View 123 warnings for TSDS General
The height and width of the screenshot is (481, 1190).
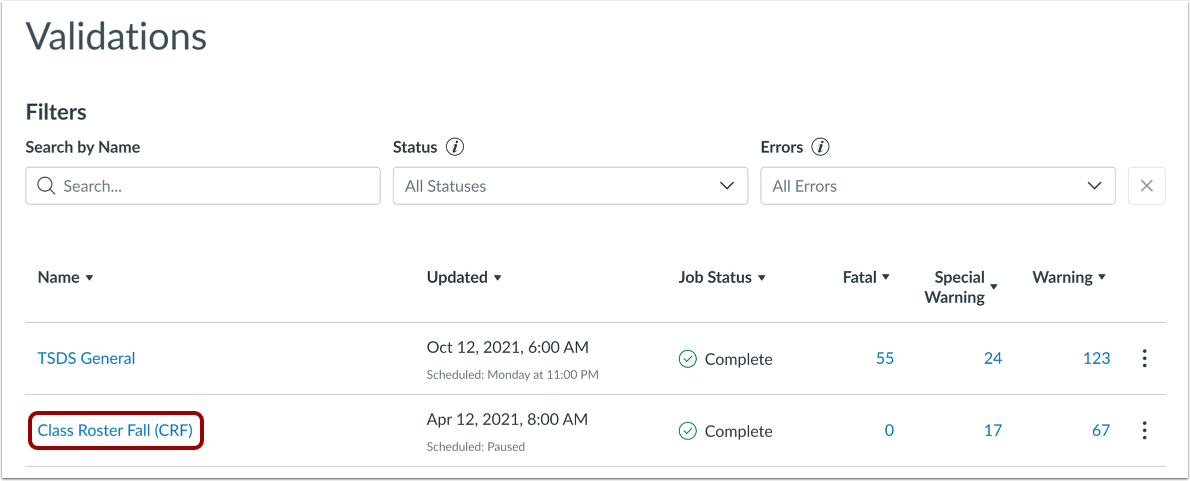pos(1096,358)
